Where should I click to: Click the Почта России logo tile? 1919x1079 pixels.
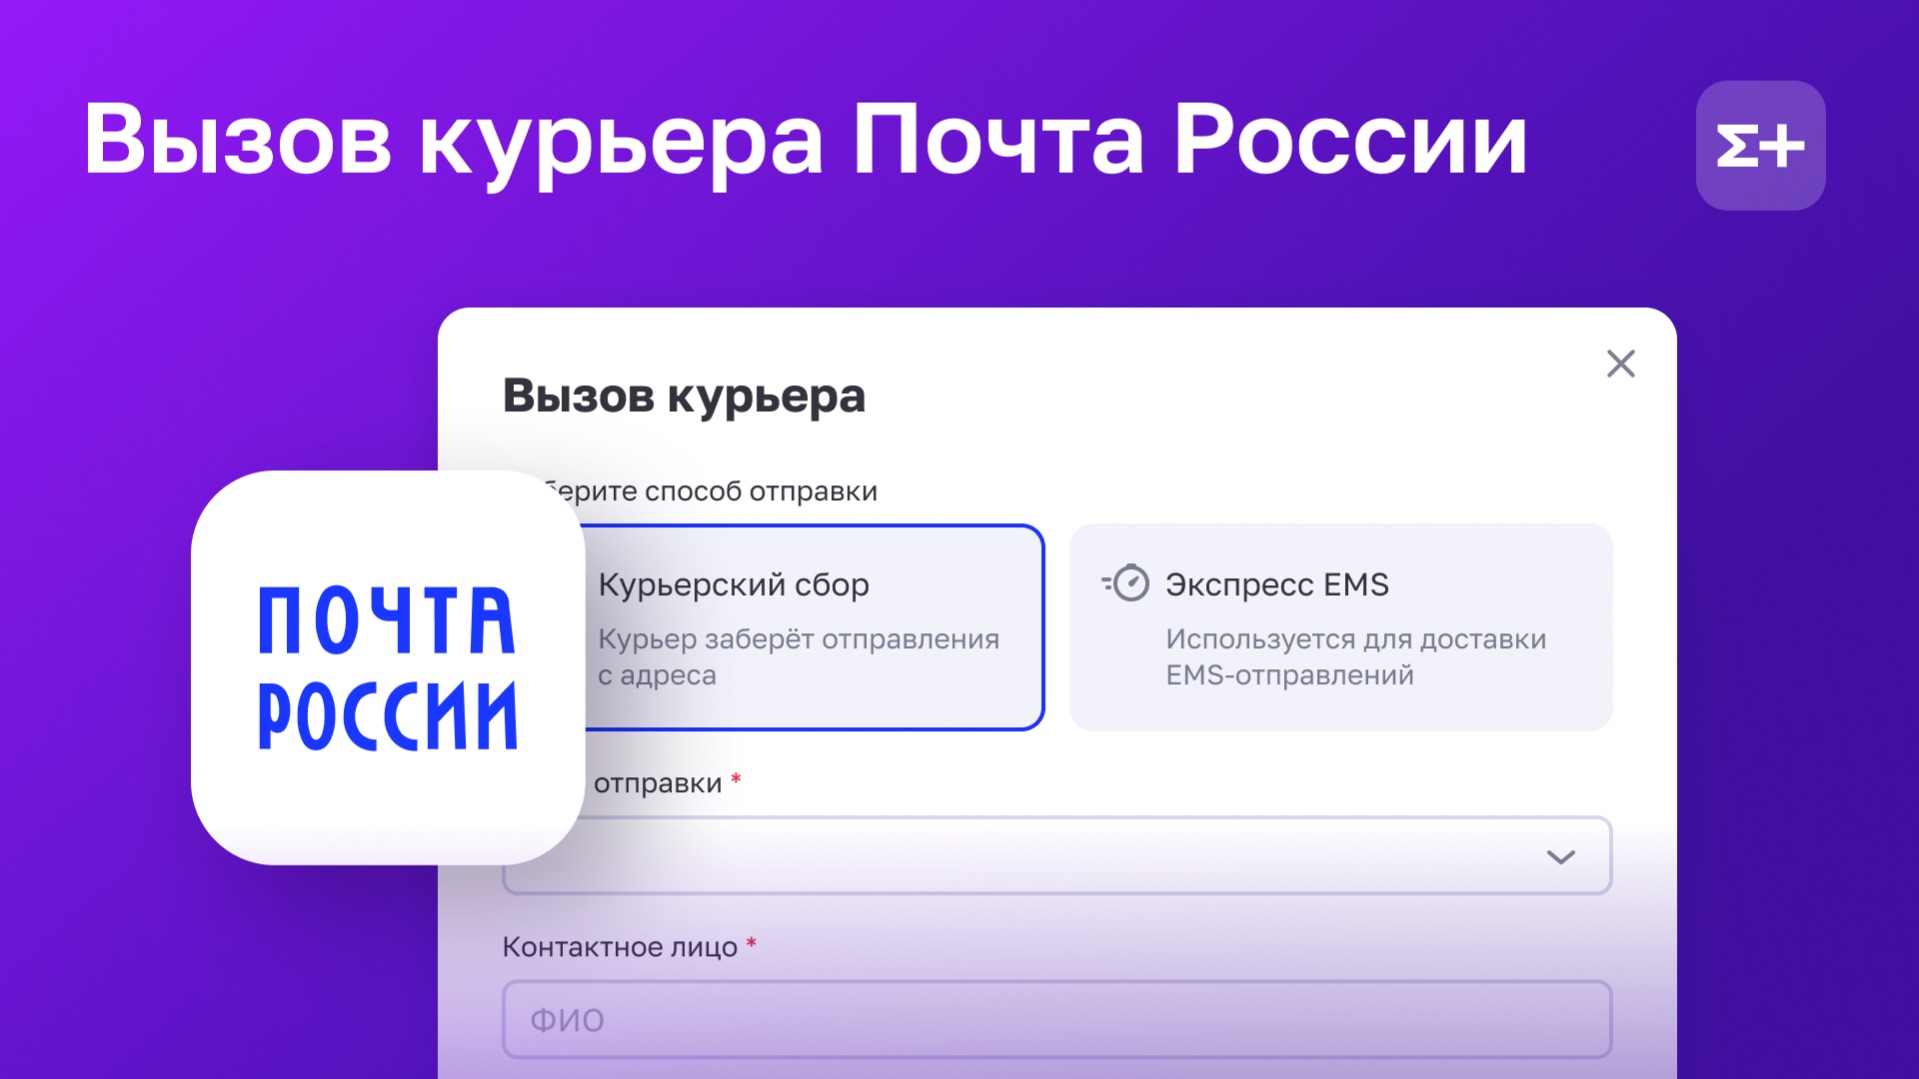pyautogui.click(x=388, y=667)
